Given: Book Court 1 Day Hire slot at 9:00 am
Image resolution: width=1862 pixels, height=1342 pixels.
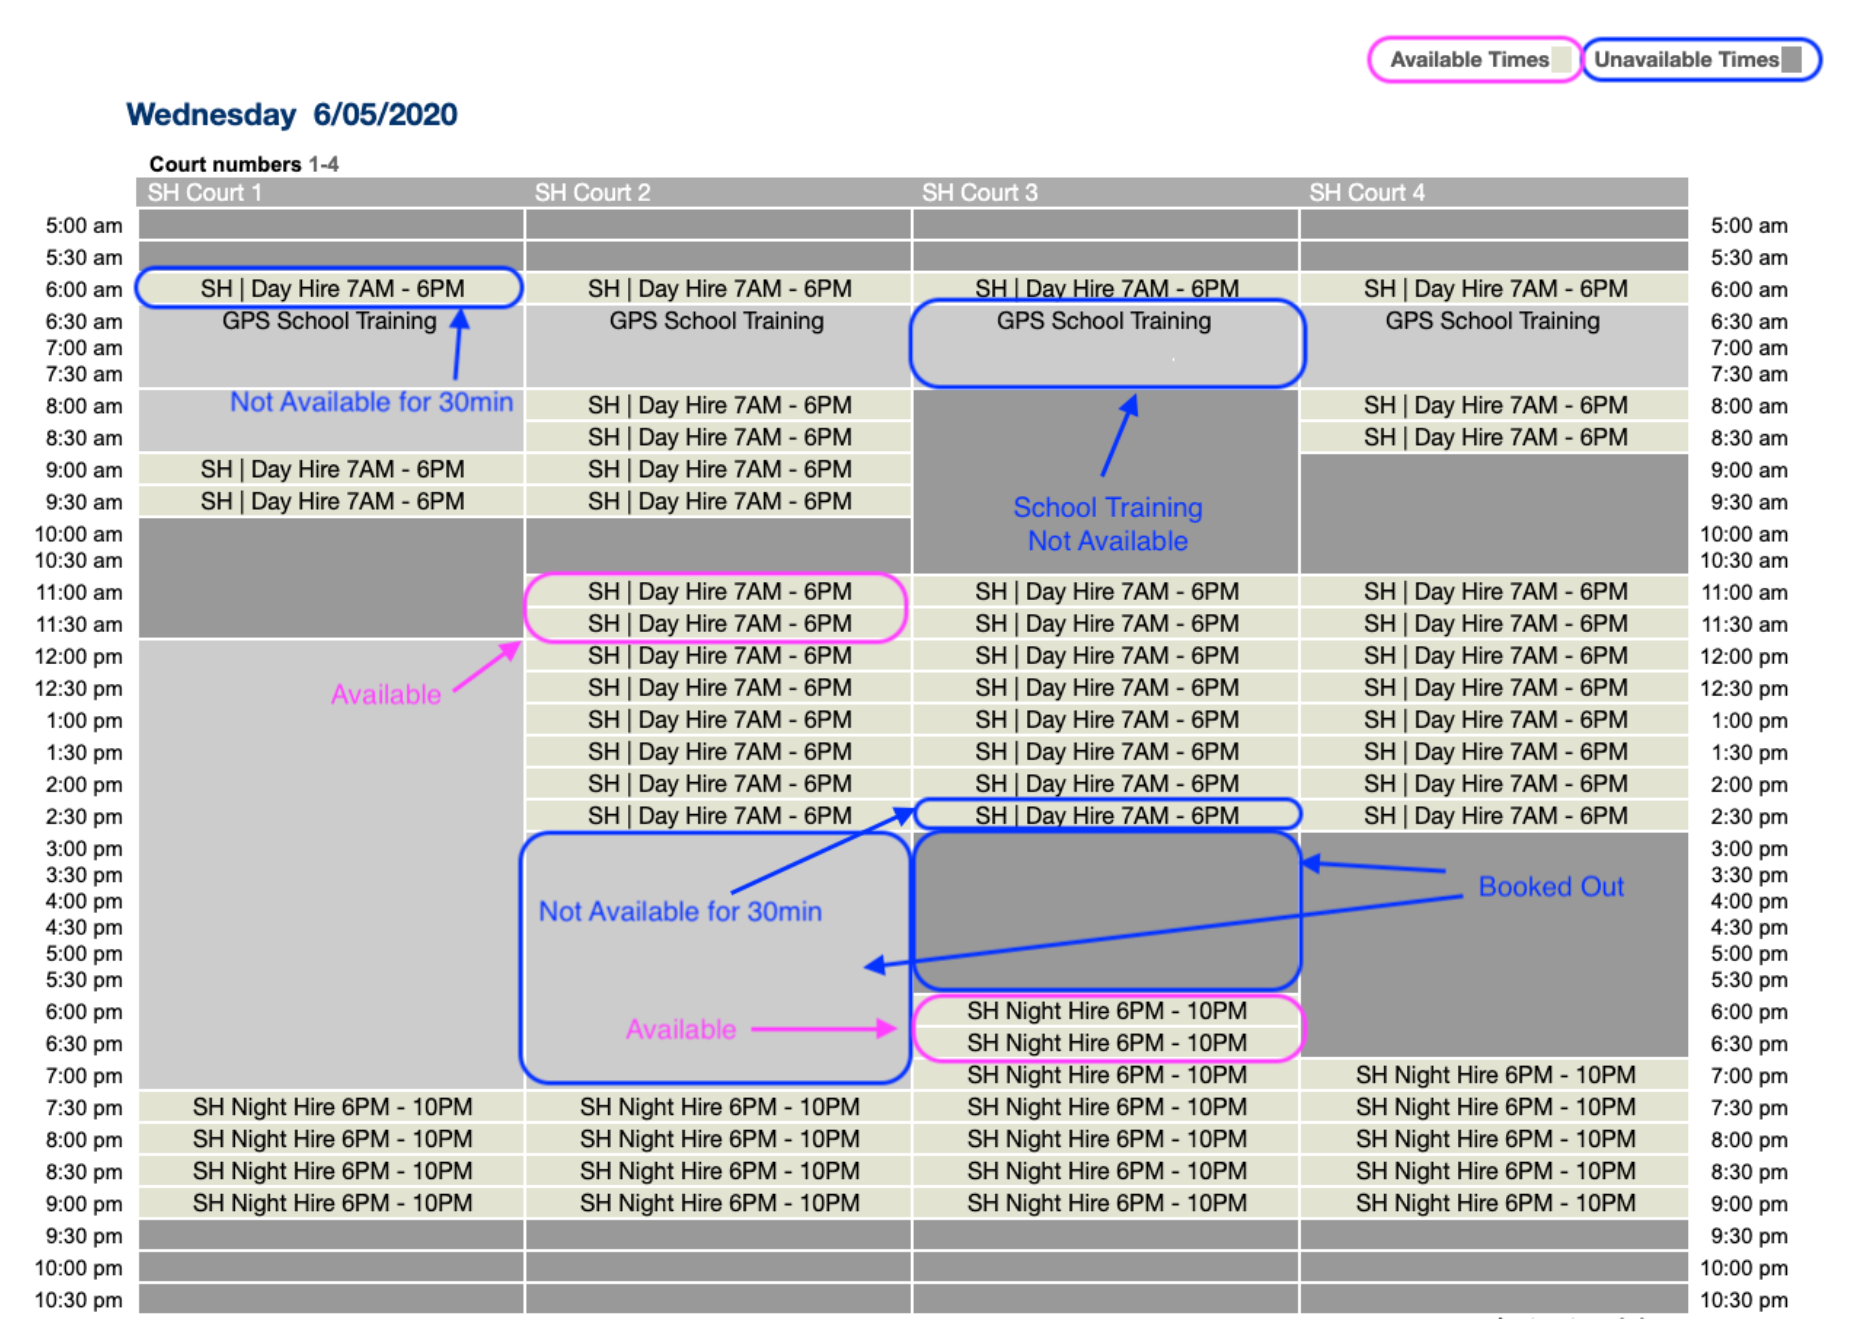Looking at the screenshot, I should point(331,469).
